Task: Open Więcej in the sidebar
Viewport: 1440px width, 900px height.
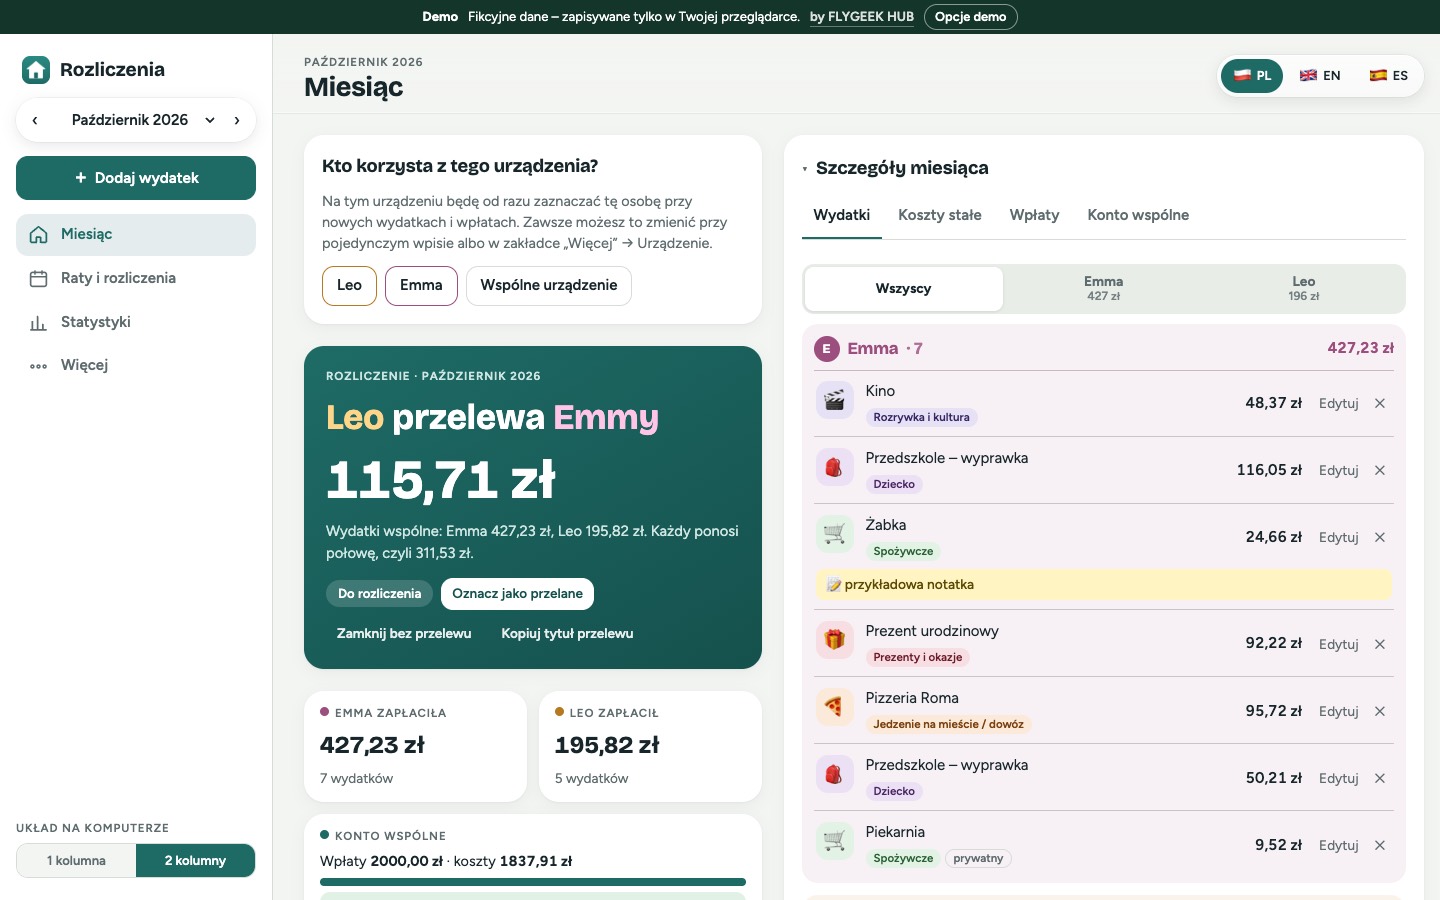Action: point(136,365)
